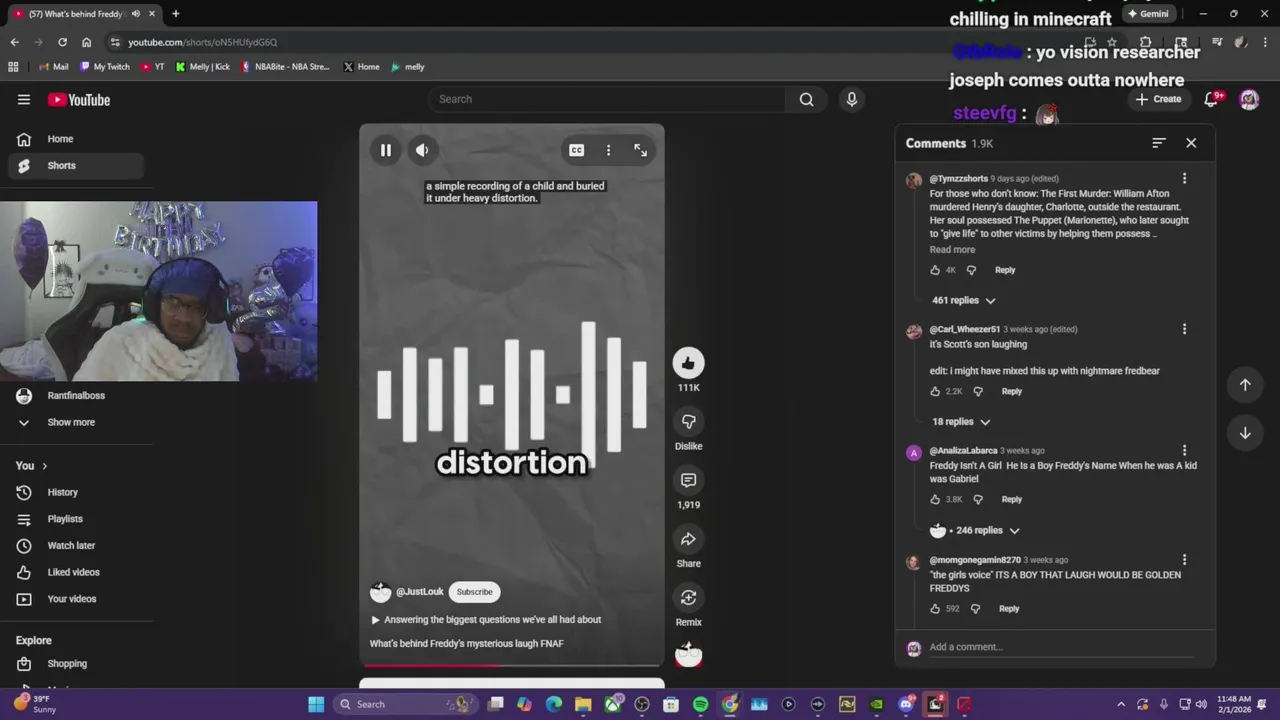Open the @JustLouk channel link
This screenshot has width=1280, height=720.
(419, 592)
